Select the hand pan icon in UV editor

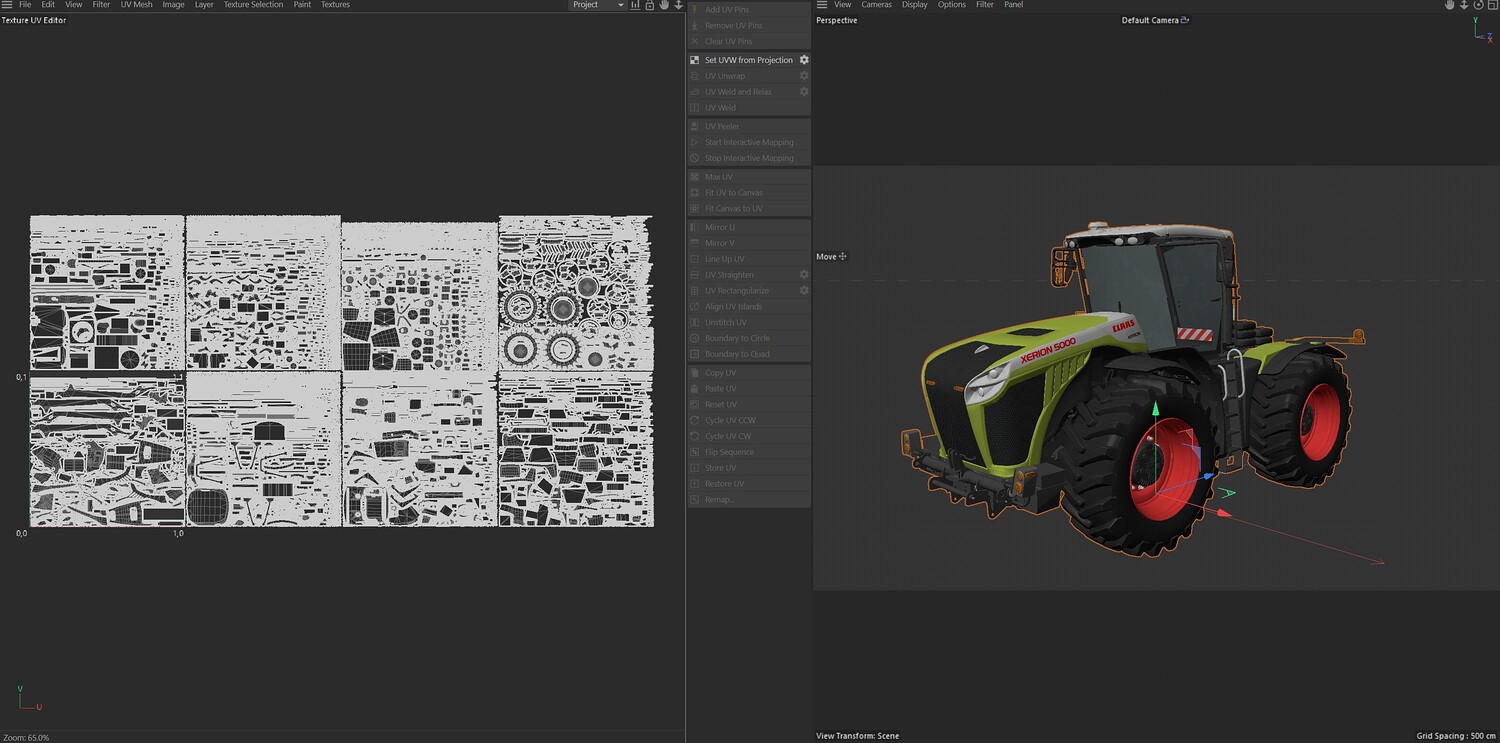[664, 5]
